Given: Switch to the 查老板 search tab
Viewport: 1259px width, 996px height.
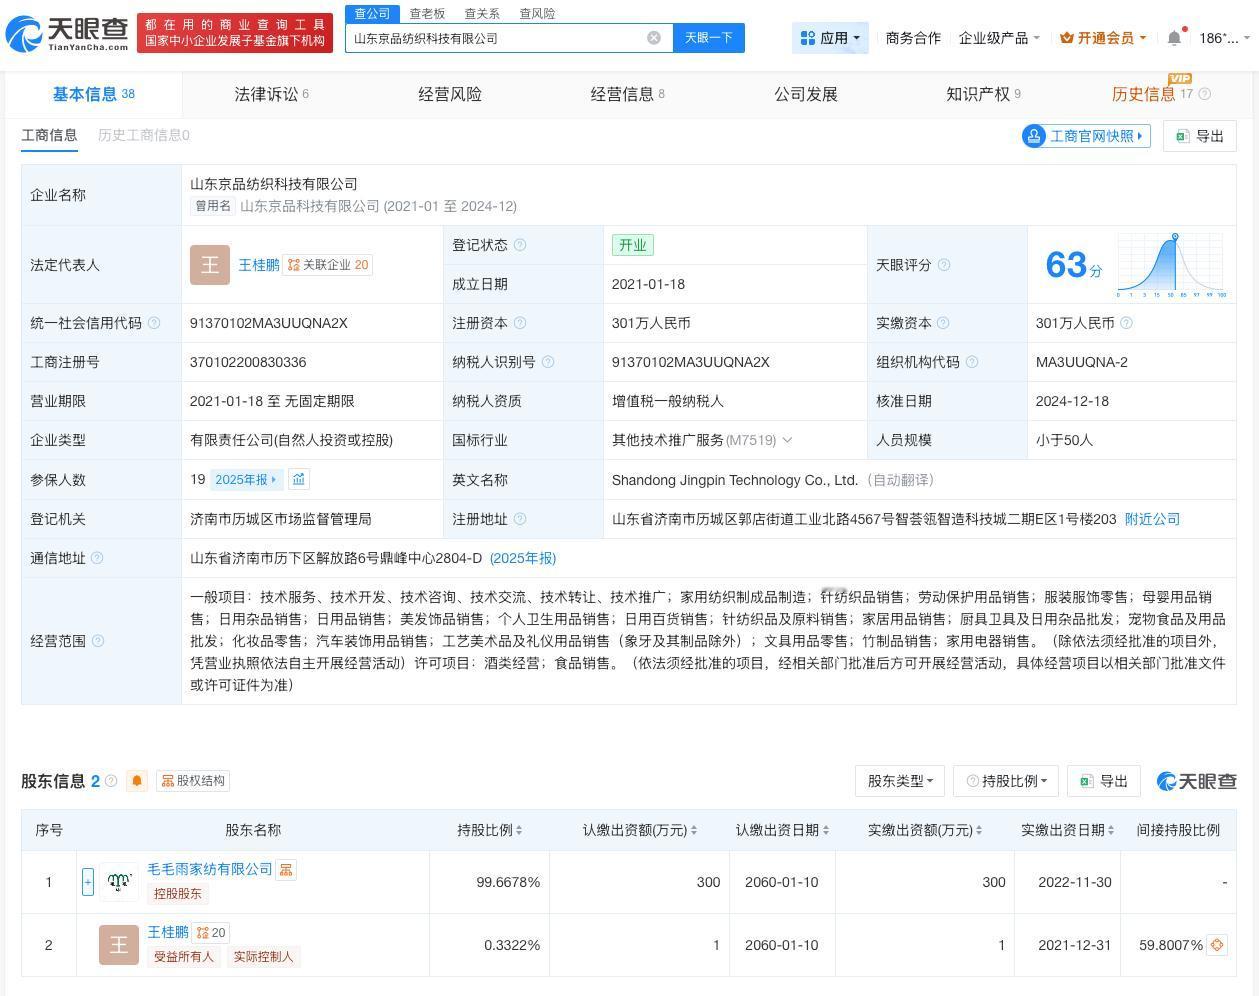Looking at the screenshot, I should click(427, 14).
